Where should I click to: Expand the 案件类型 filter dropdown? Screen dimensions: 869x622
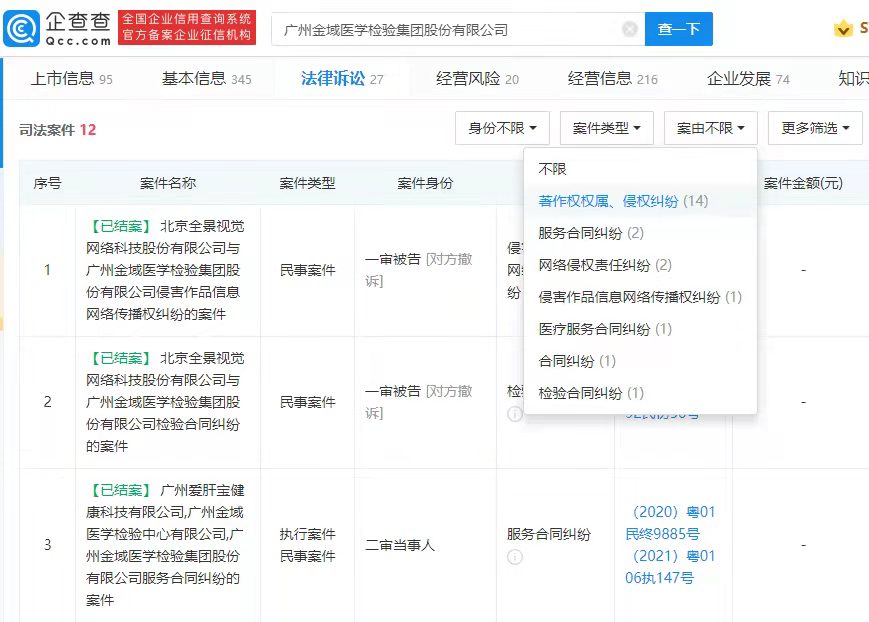point(606,128)
